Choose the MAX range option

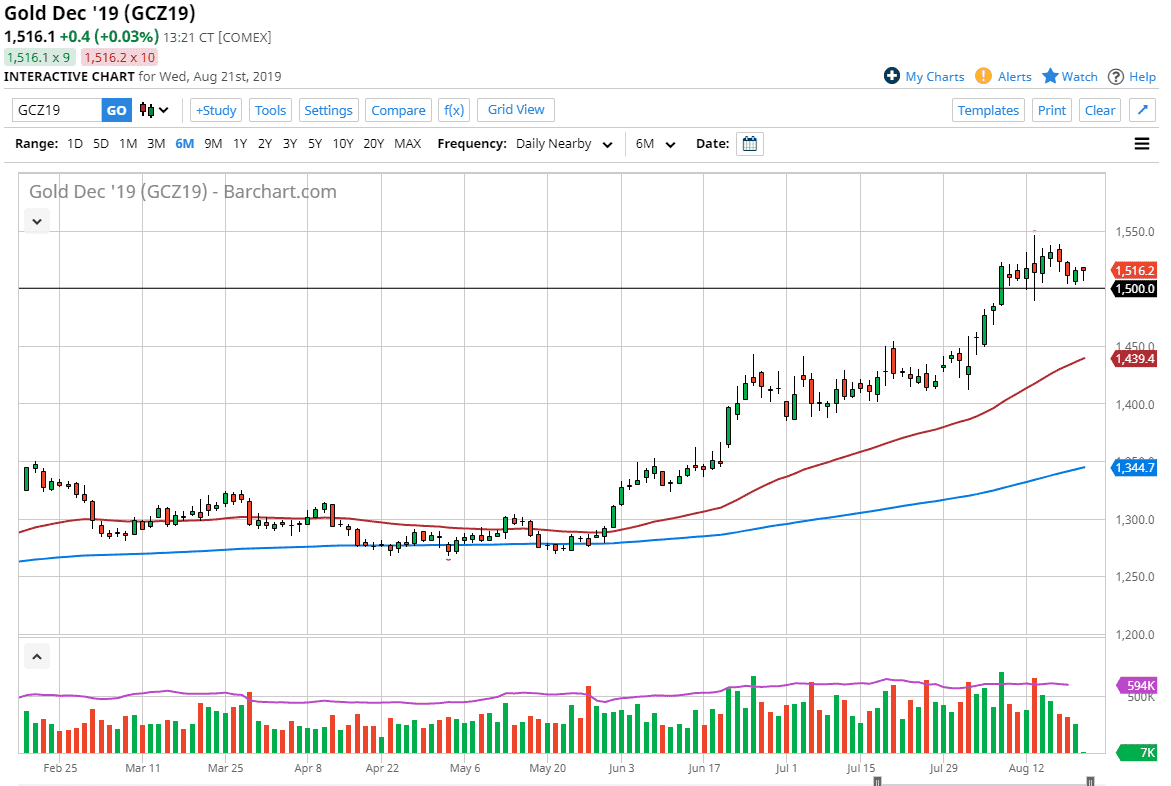[x=407, y=144]
